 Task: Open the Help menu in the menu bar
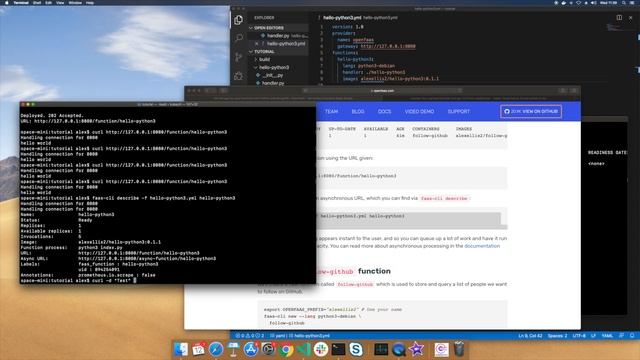pyautogui.click(x=90, y=2)
